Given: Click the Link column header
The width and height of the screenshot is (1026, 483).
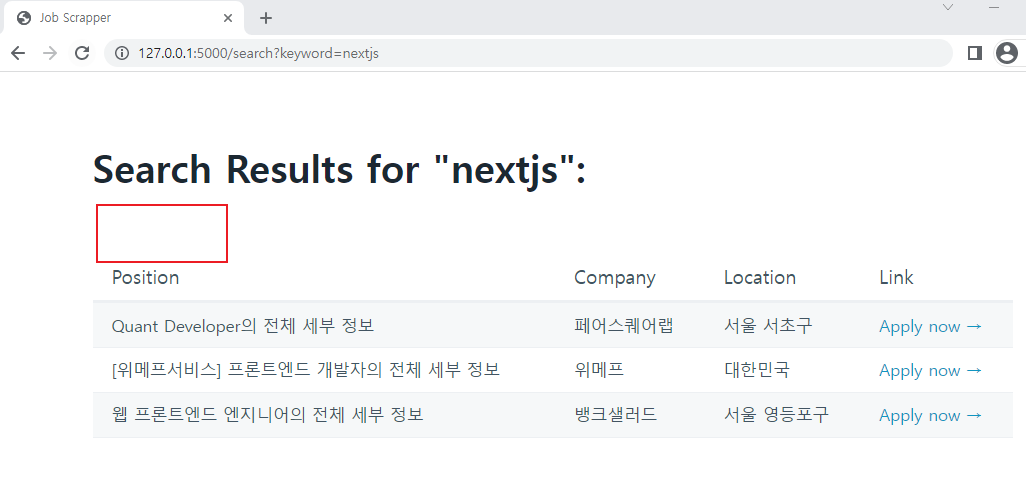Looking at the screenshot, I should coord(896,277).
